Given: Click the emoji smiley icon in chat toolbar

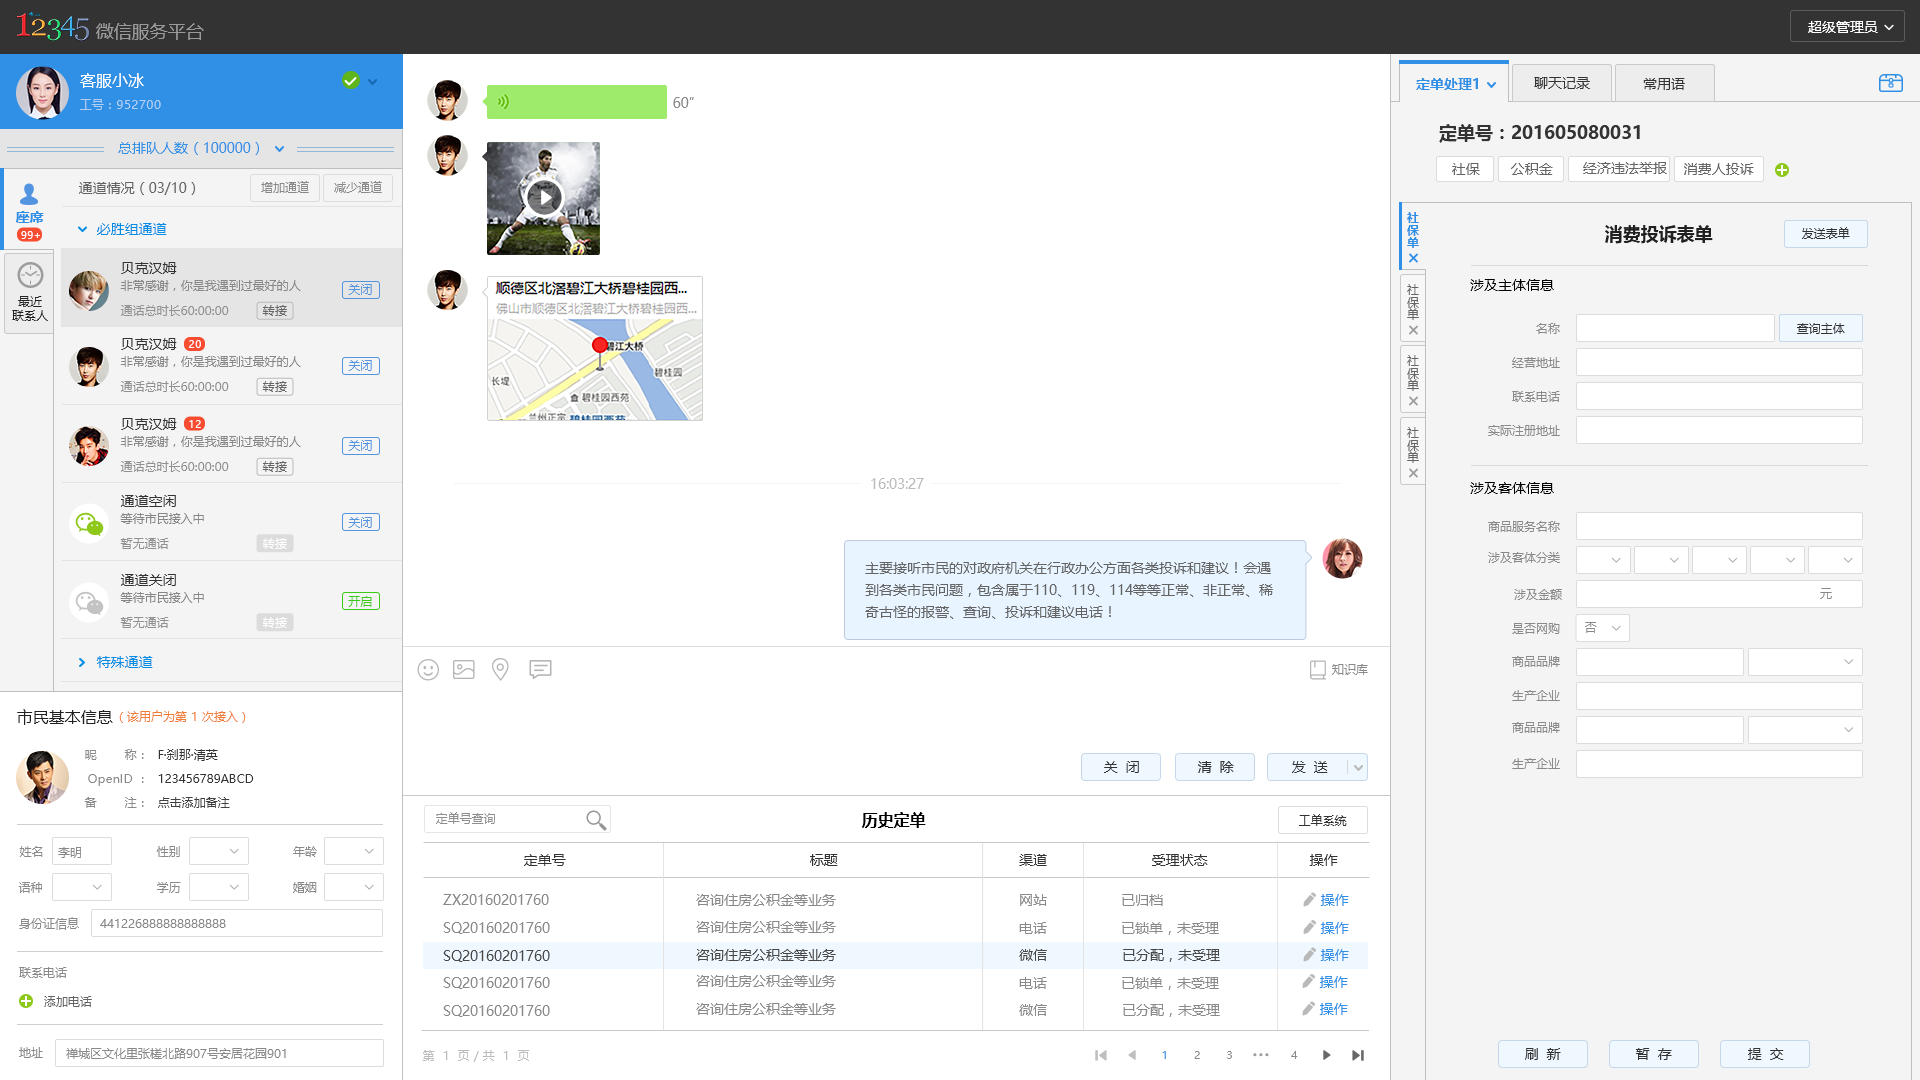Looking at the screenshot, I should tap(428, 670).
